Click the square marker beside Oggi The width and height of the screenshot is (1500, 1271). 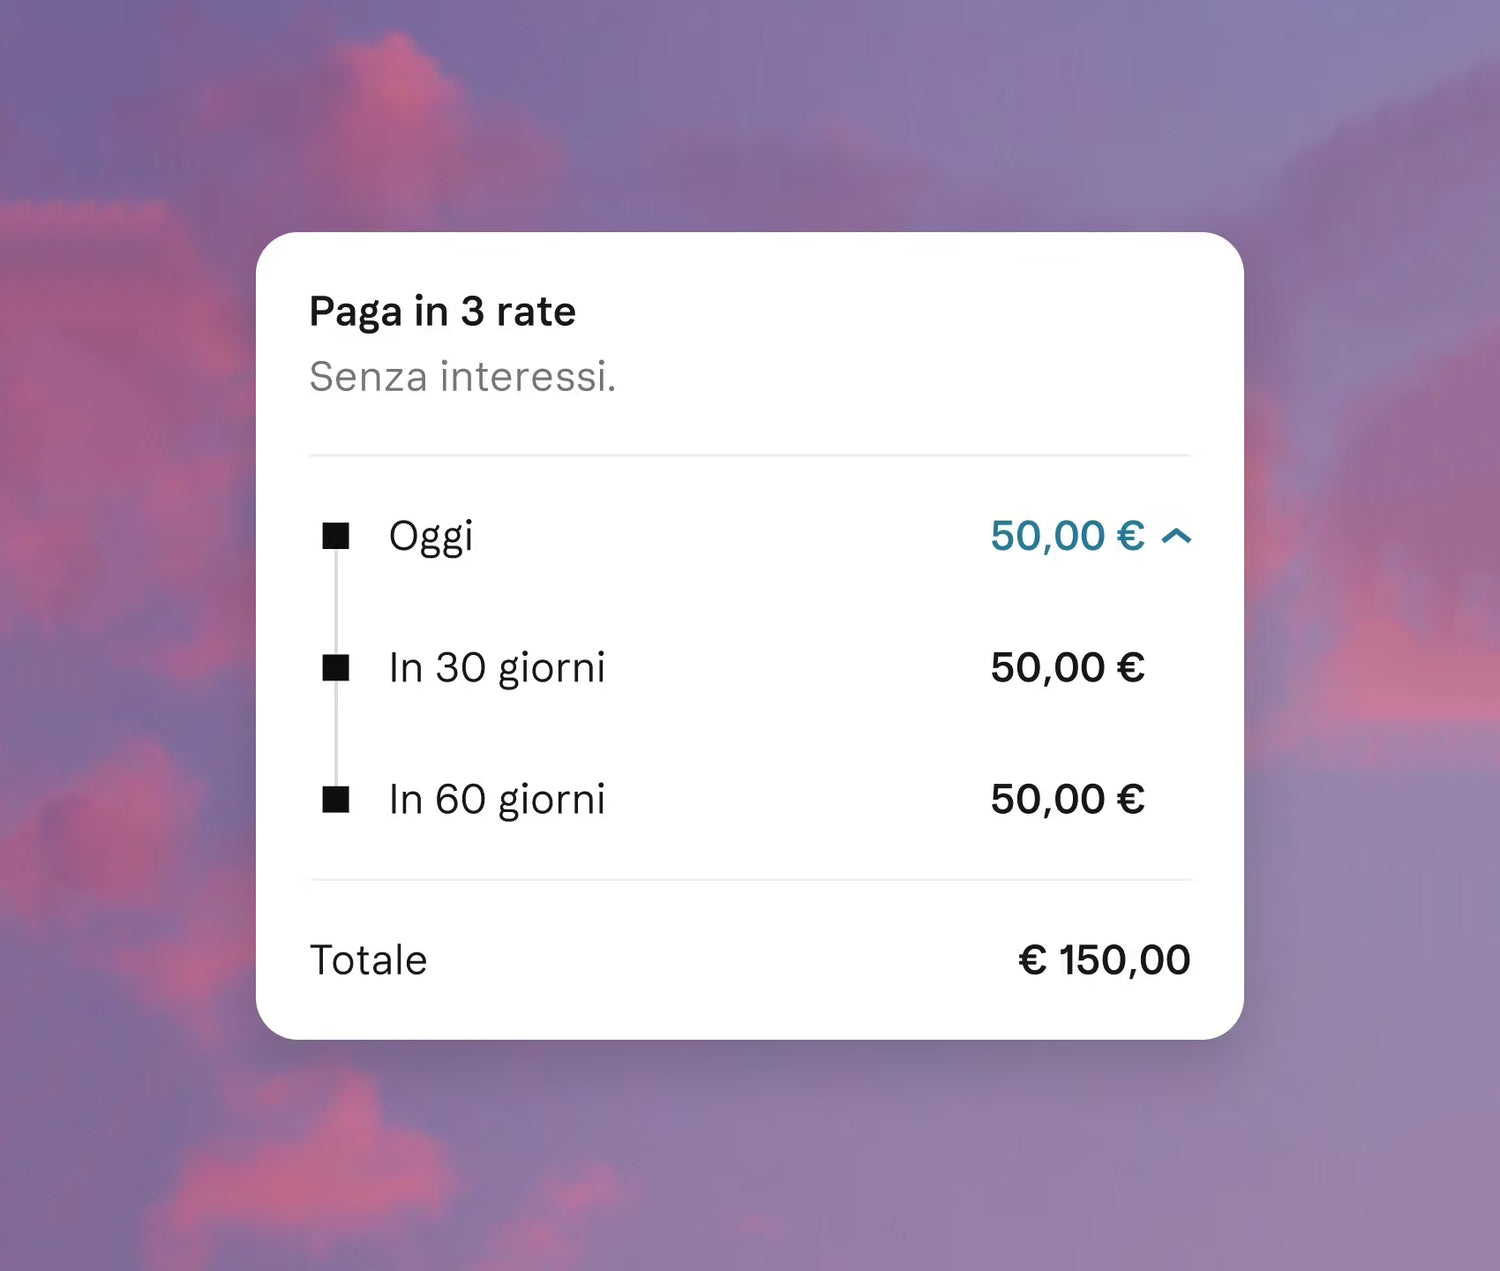(336, 536)
